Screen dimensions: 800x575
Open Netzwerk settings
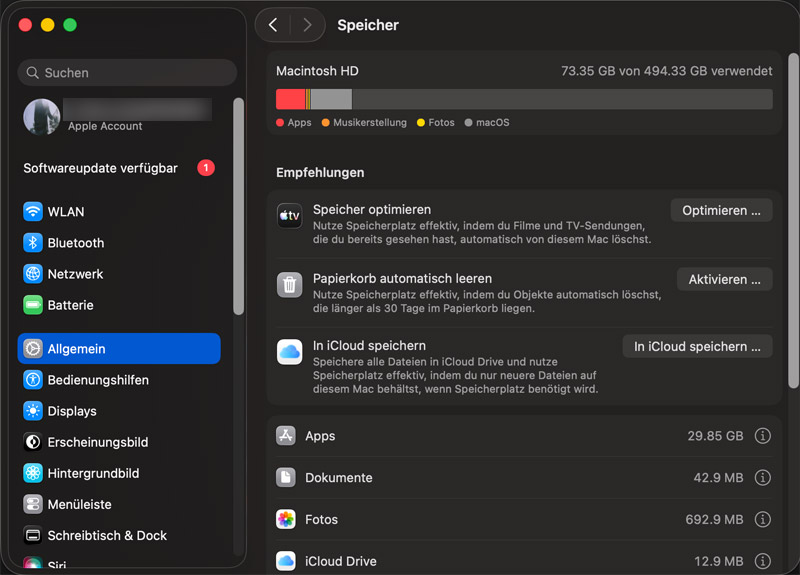[x=119, y=273]
